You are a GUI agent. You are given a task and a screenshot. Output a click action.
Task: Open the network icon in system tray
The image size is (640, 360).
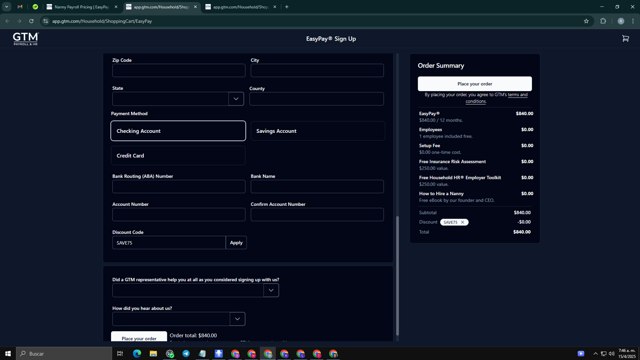[603, 353]
